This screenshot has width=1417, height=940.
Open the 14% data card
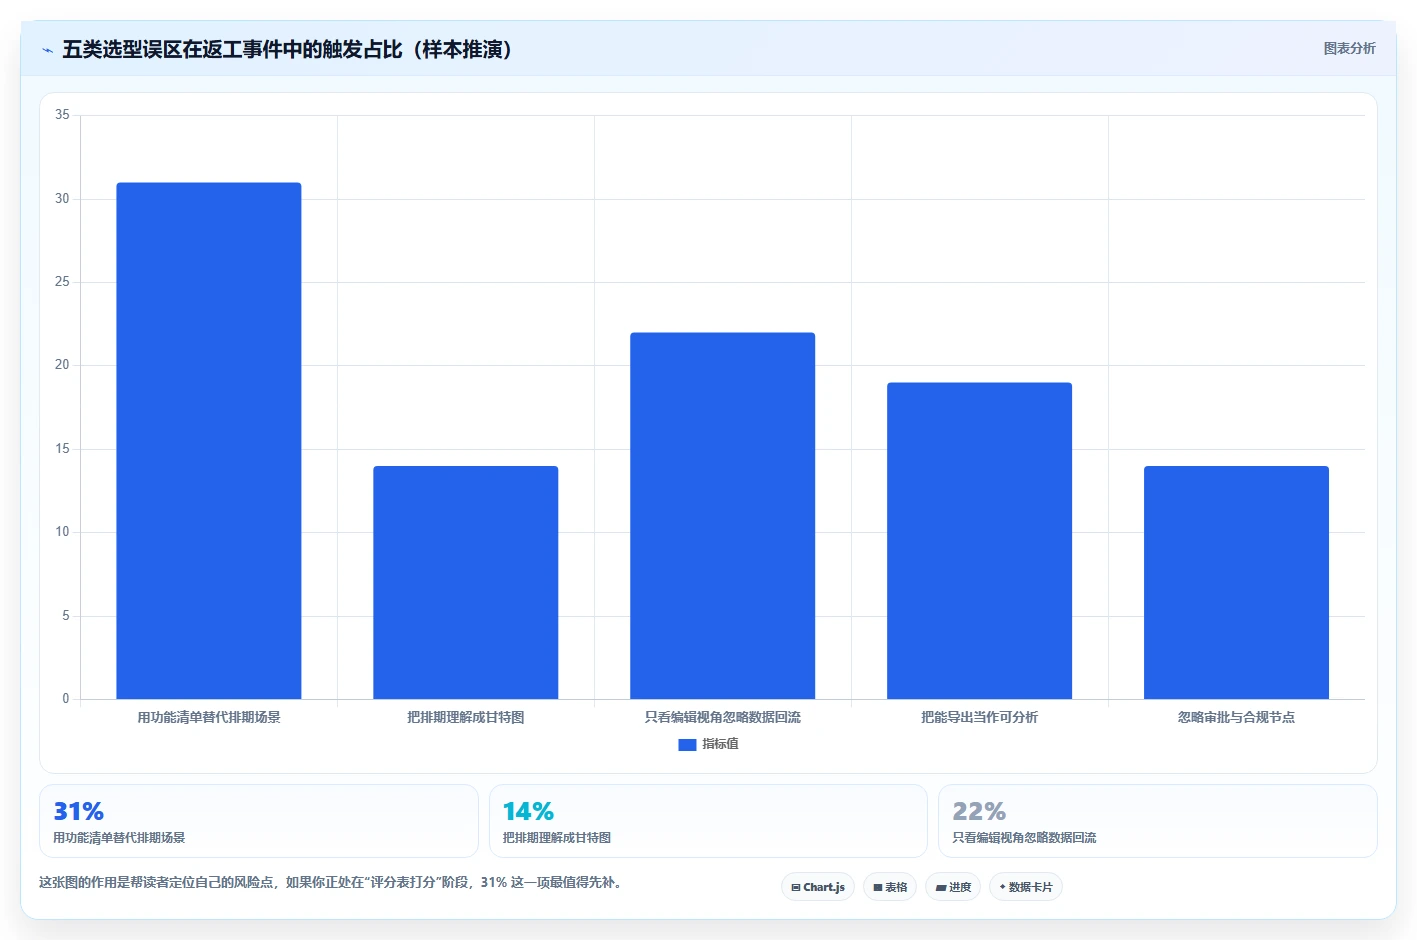coord(708,821)
